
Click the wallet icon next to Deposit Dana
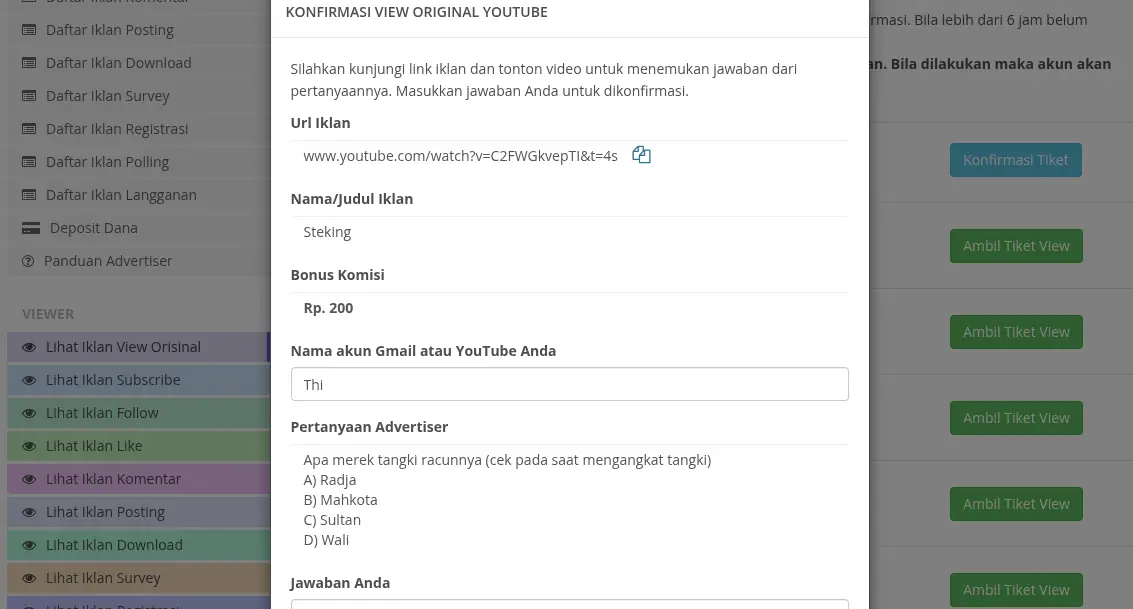[31, 227]
